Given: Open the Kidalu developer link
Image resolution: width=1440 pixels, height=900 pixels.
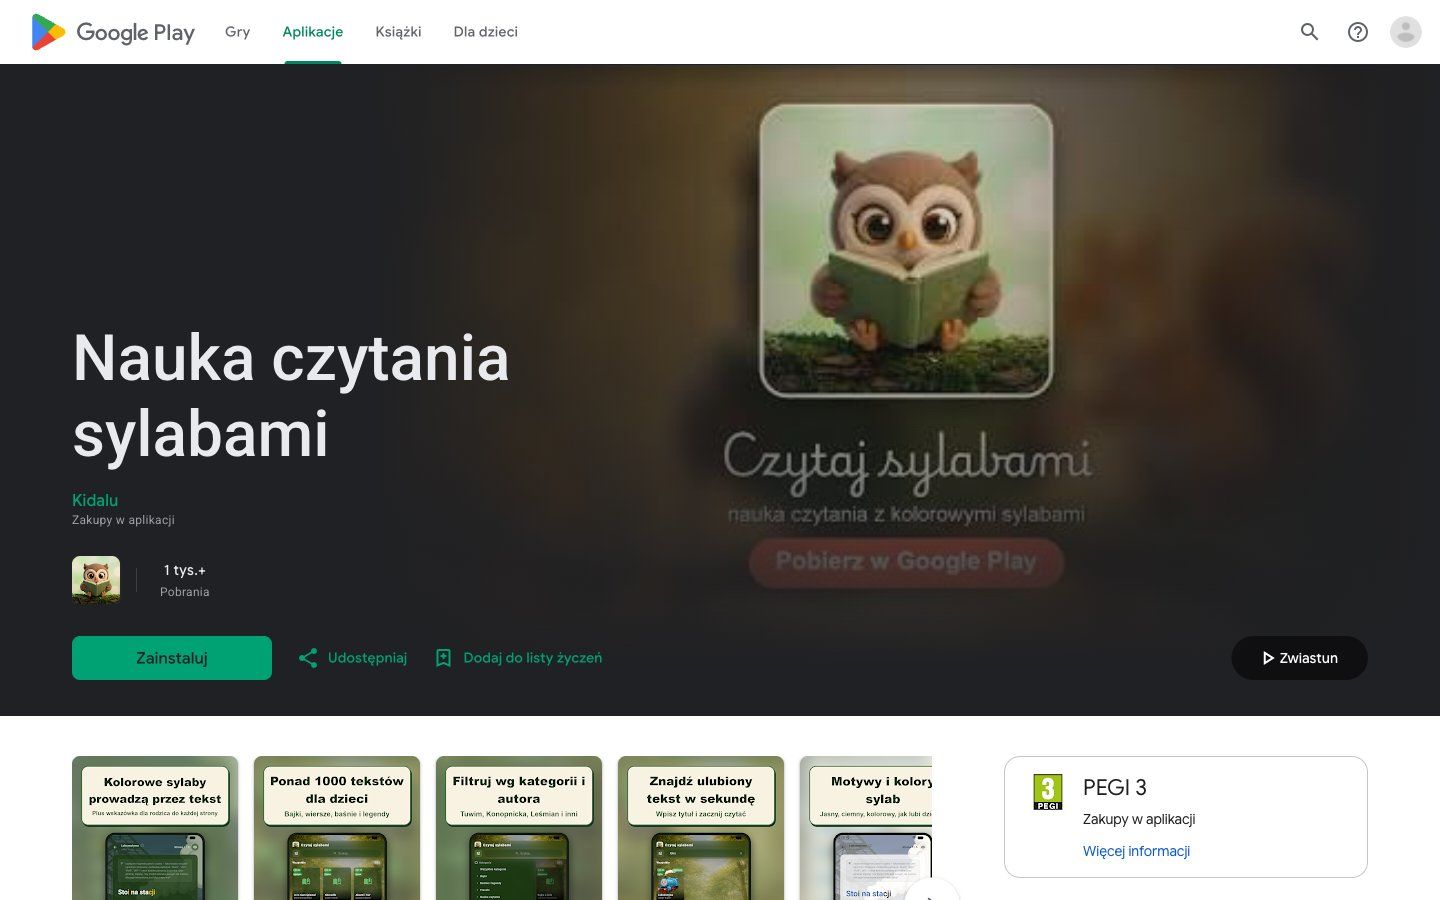Looking at the screenshot, I should point(95,500).
